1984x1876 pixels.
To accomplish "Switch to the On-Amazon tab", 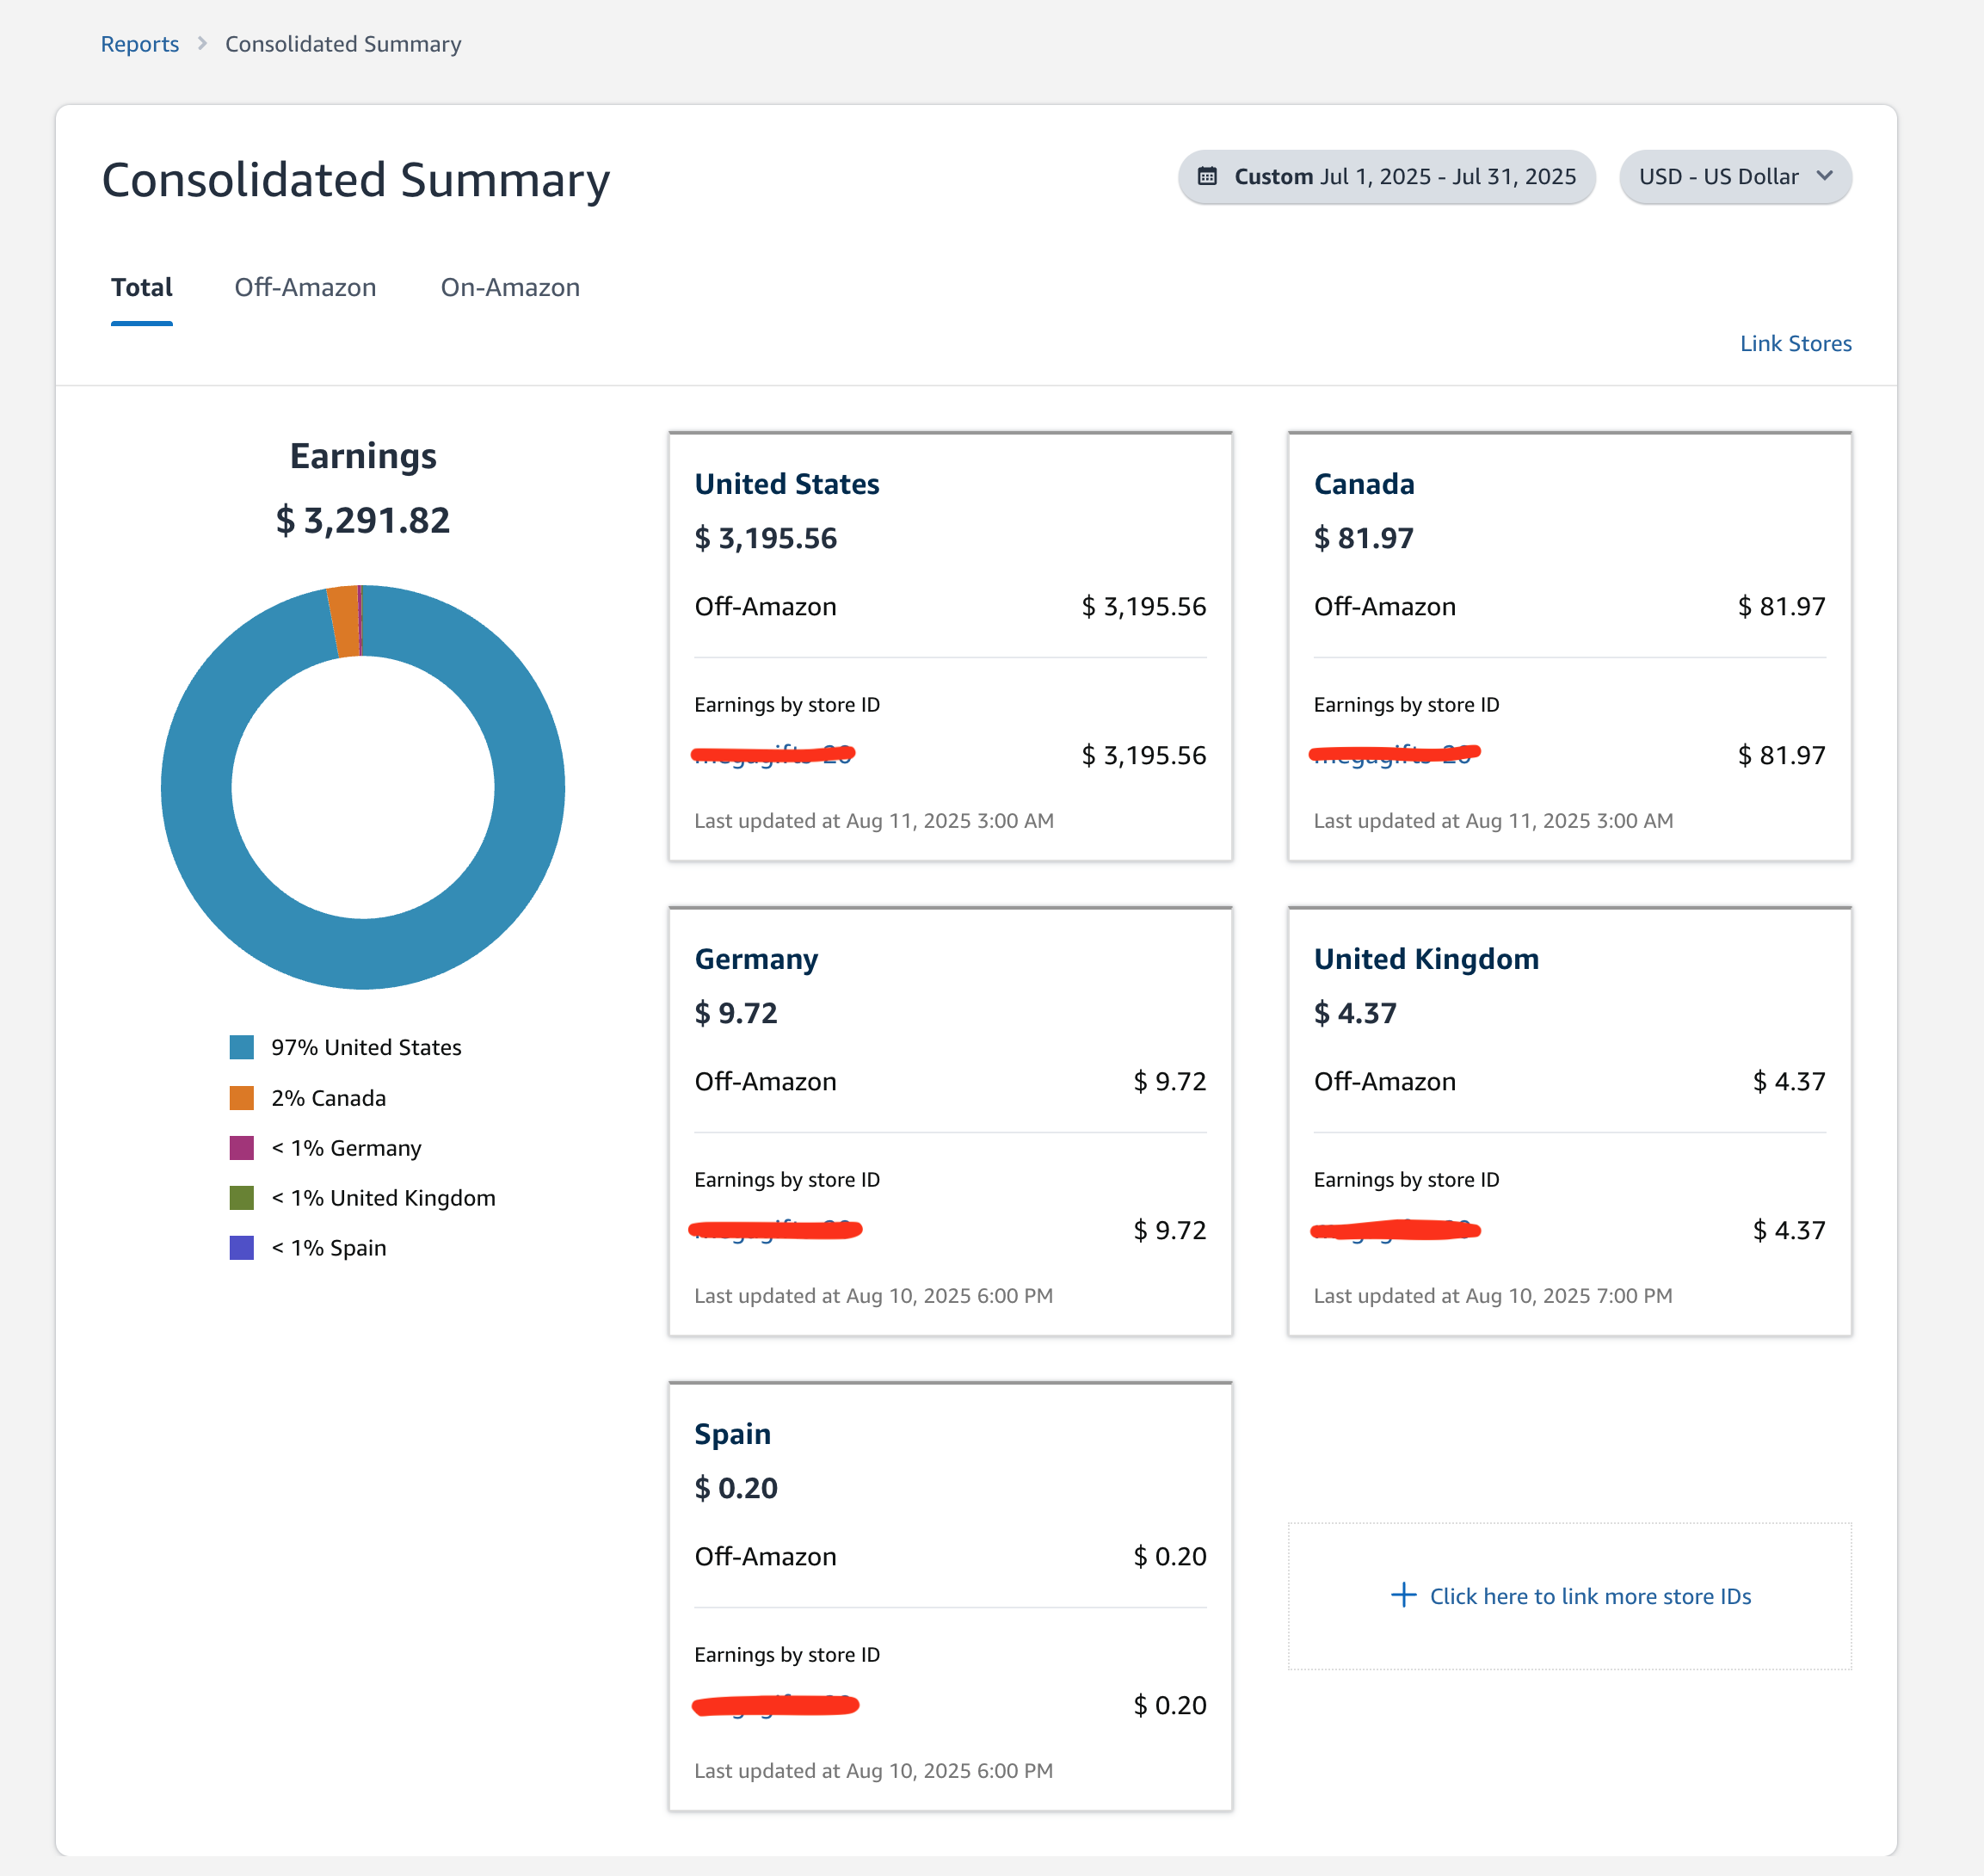I will click(x=510, y=288).
